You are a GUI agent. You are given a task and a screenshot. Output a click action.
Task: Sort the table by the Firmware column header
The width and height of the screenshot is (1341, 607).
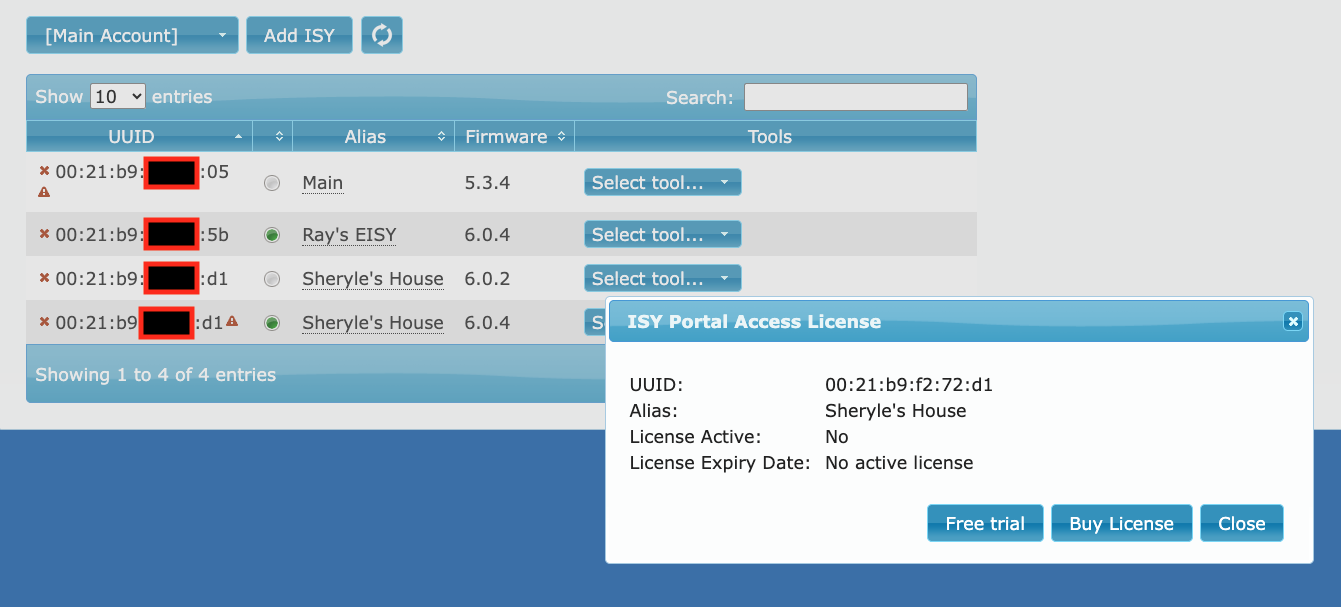tap(514, 137)
